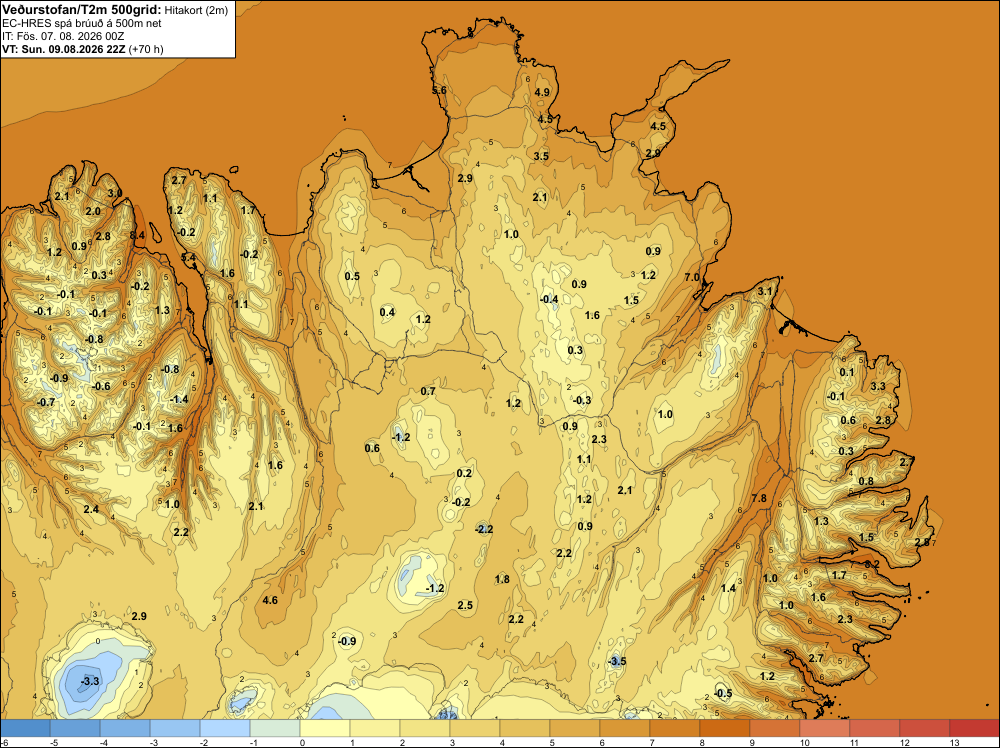Click the "-0.3" temperature value
Image resolution: width=1000 pixels, height=748 pixels.
582,400
